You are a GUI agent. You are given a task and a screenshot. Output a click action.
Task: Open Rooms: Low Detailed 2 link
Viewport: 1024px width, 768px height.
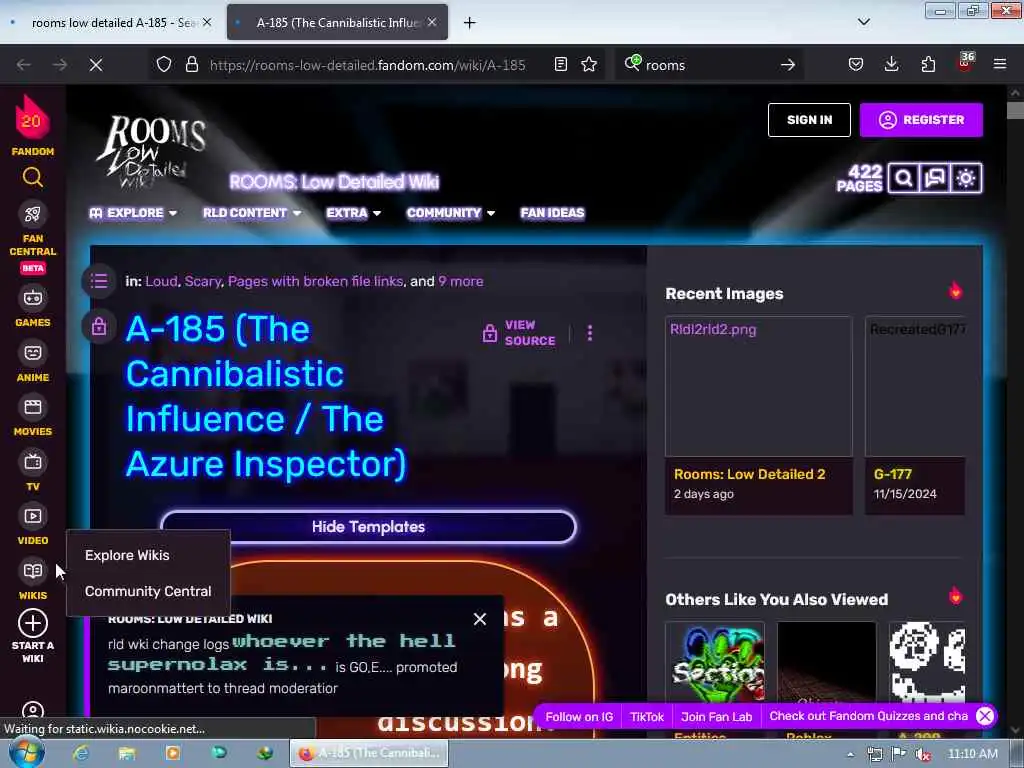coord(750,474)
